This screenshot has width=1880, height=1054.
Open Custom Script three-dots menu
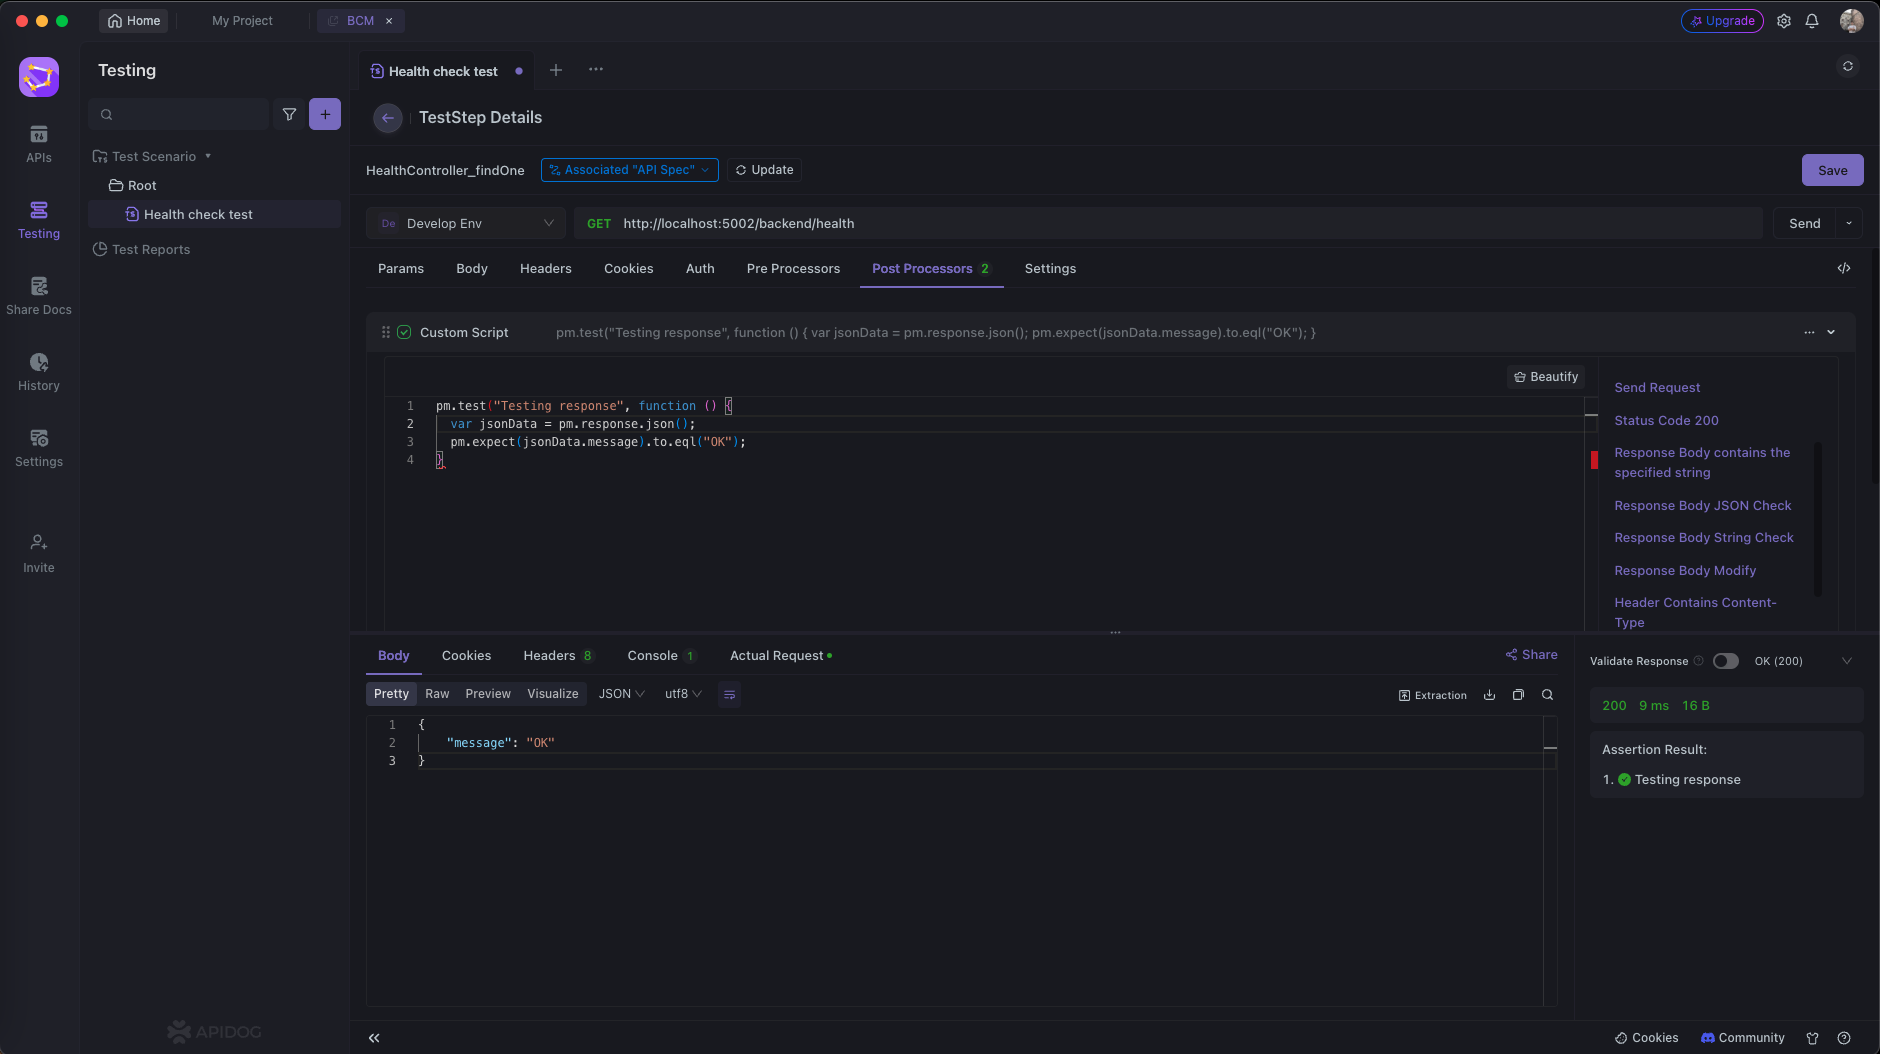click(x=1809, y=332)
